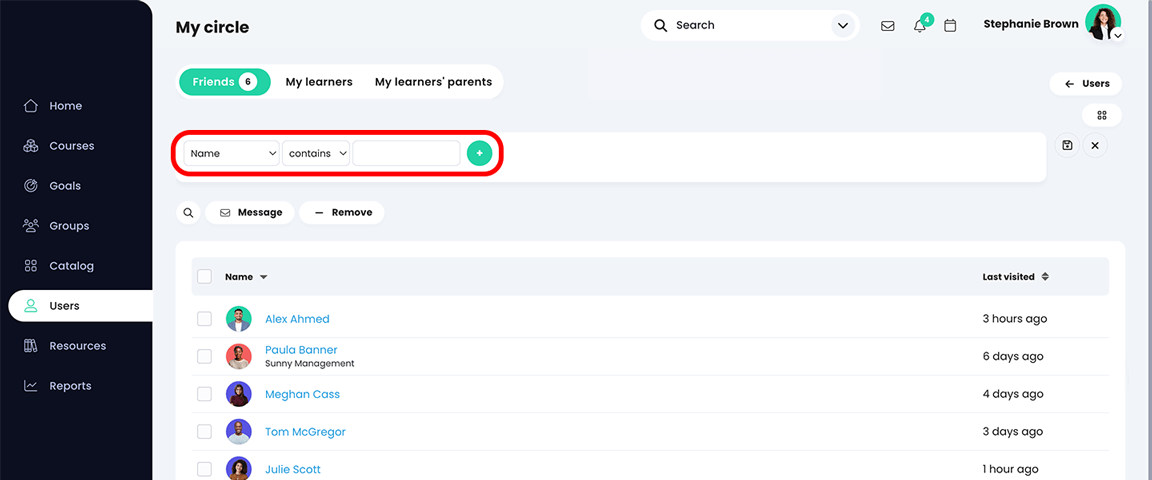Sort by Name column arrow

[x=264, y=277]
